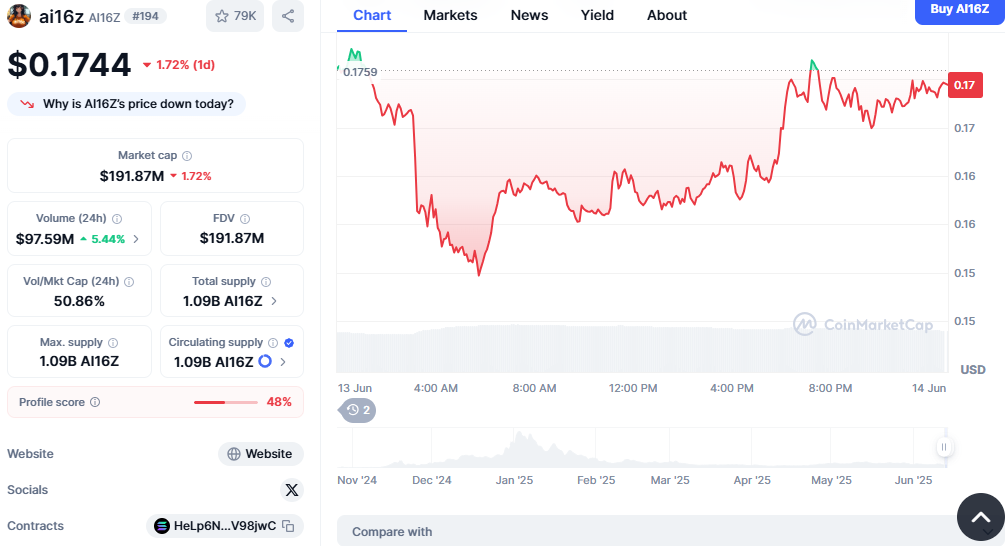Screen dimensions: 1005x546
Task: Expand the Total supply chevron
Action: point(274,301)
